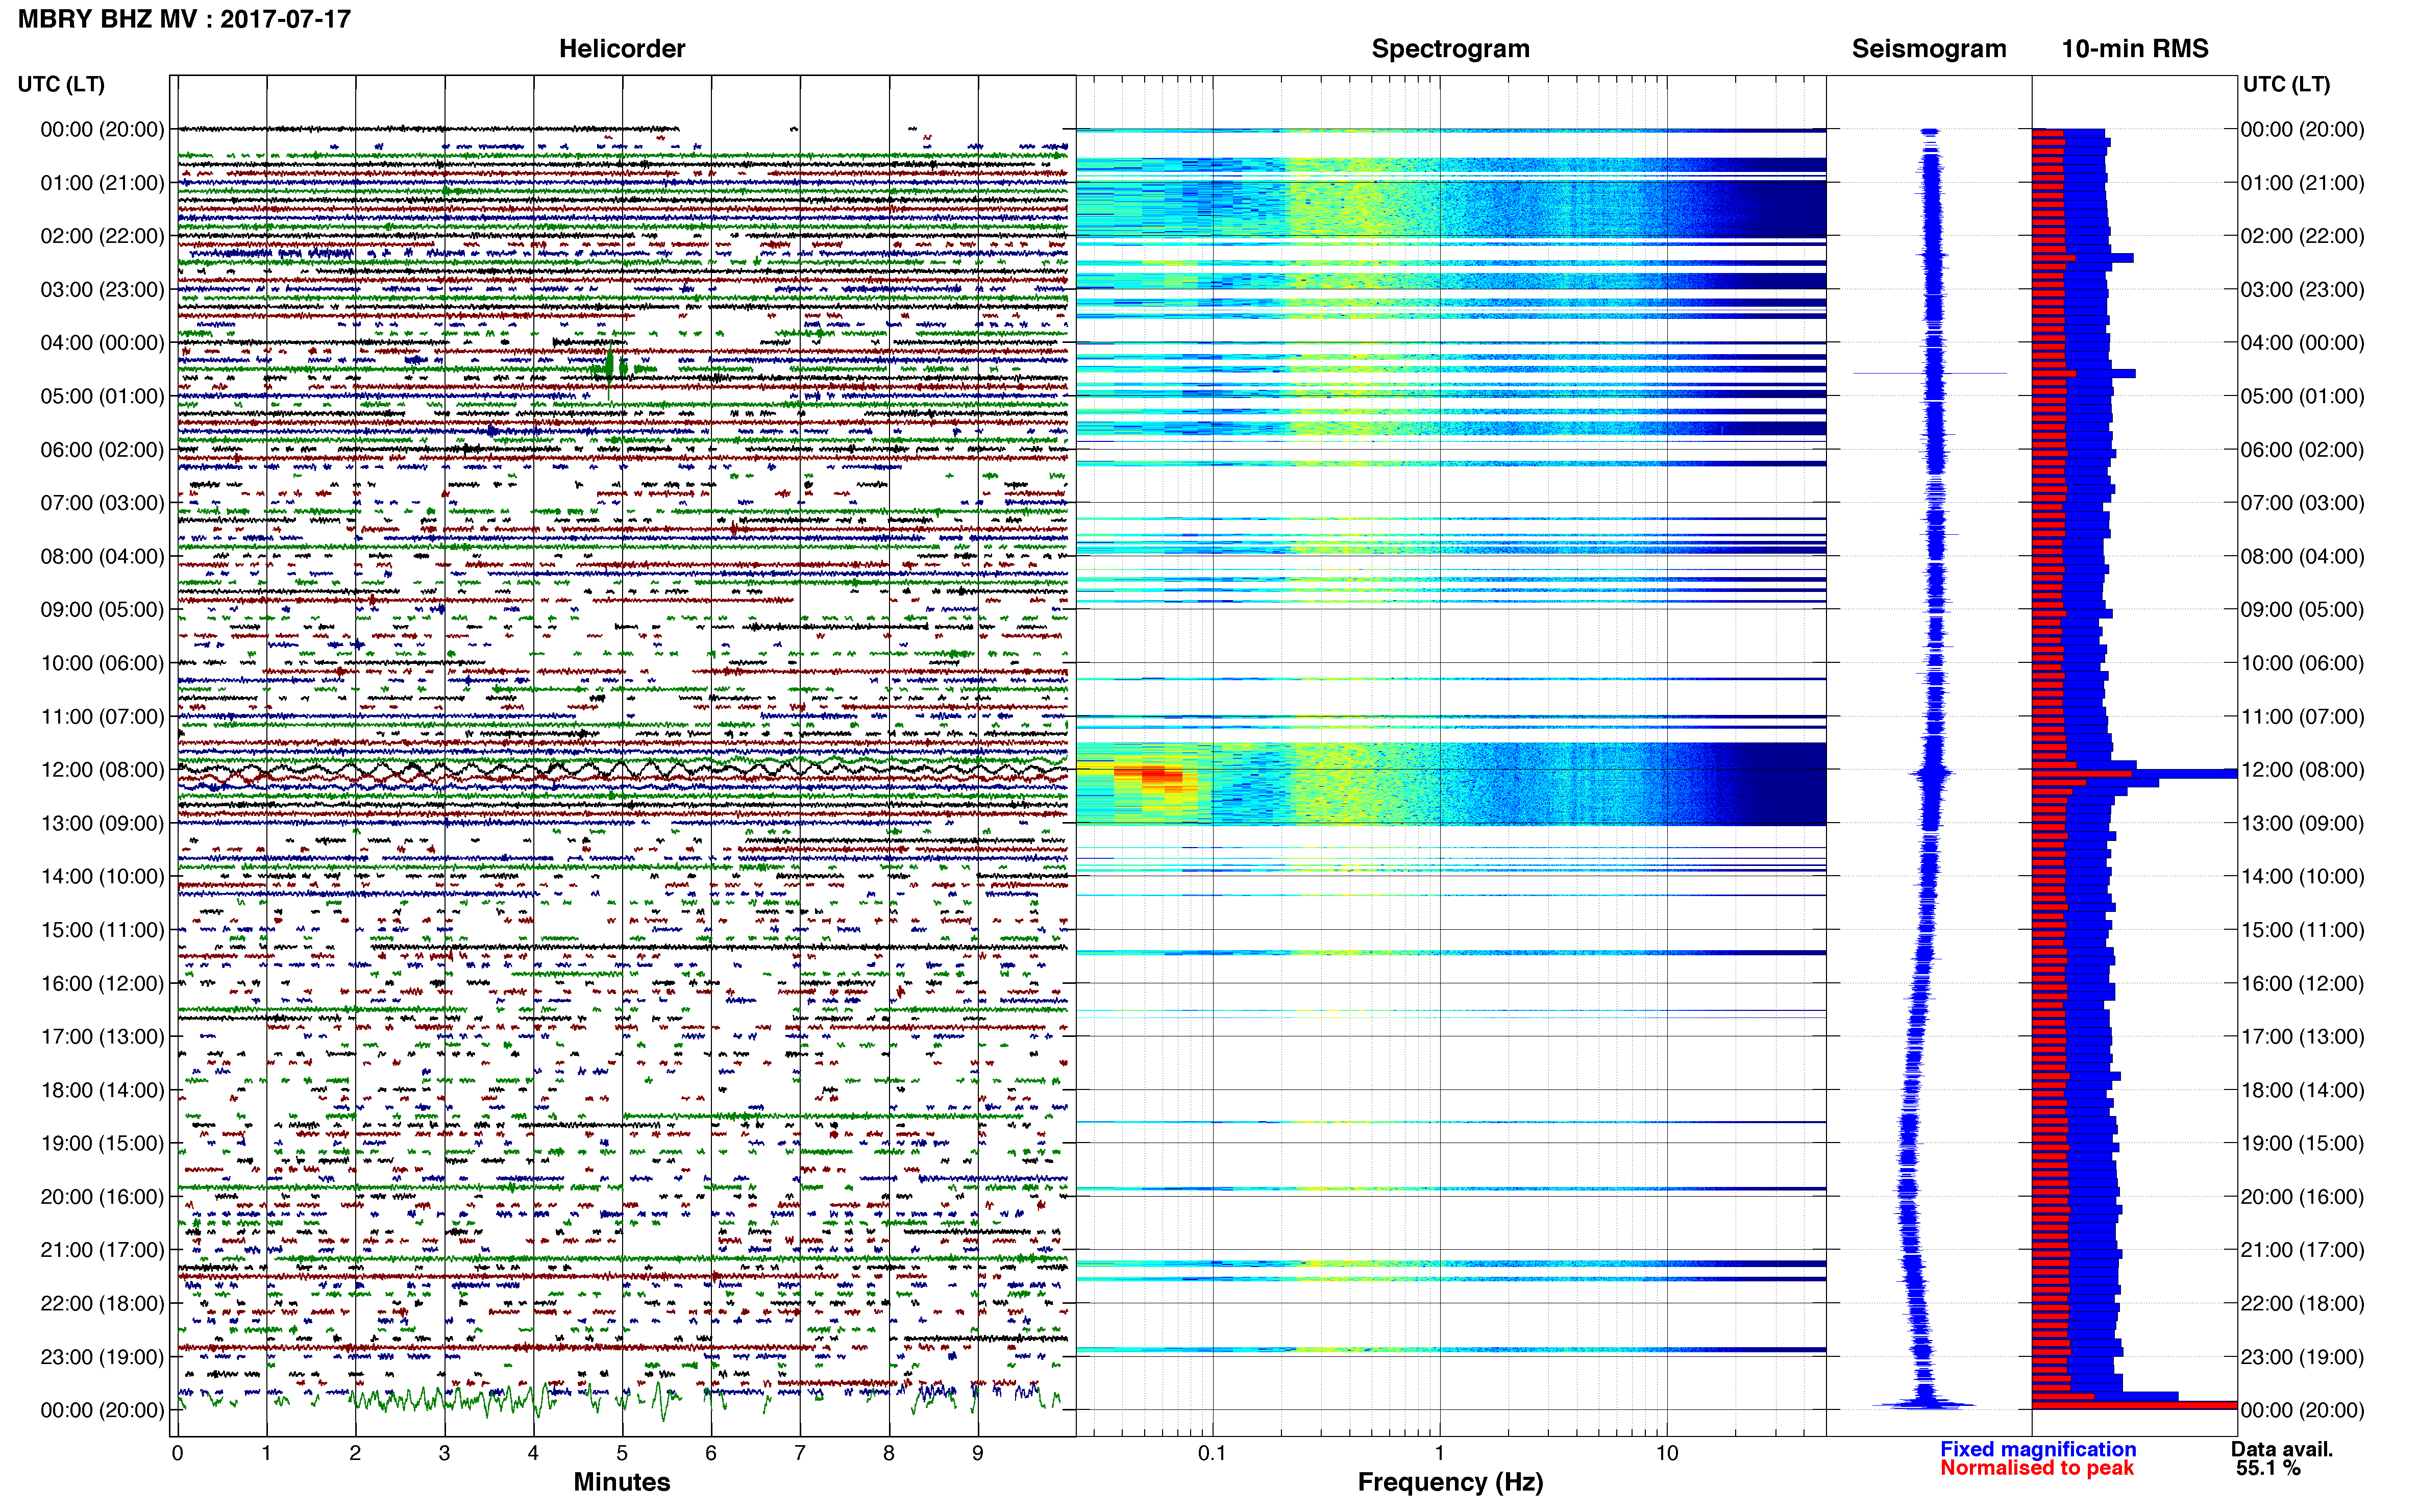Click the 'Helicorder' panel heading

(x=622, y=49)
